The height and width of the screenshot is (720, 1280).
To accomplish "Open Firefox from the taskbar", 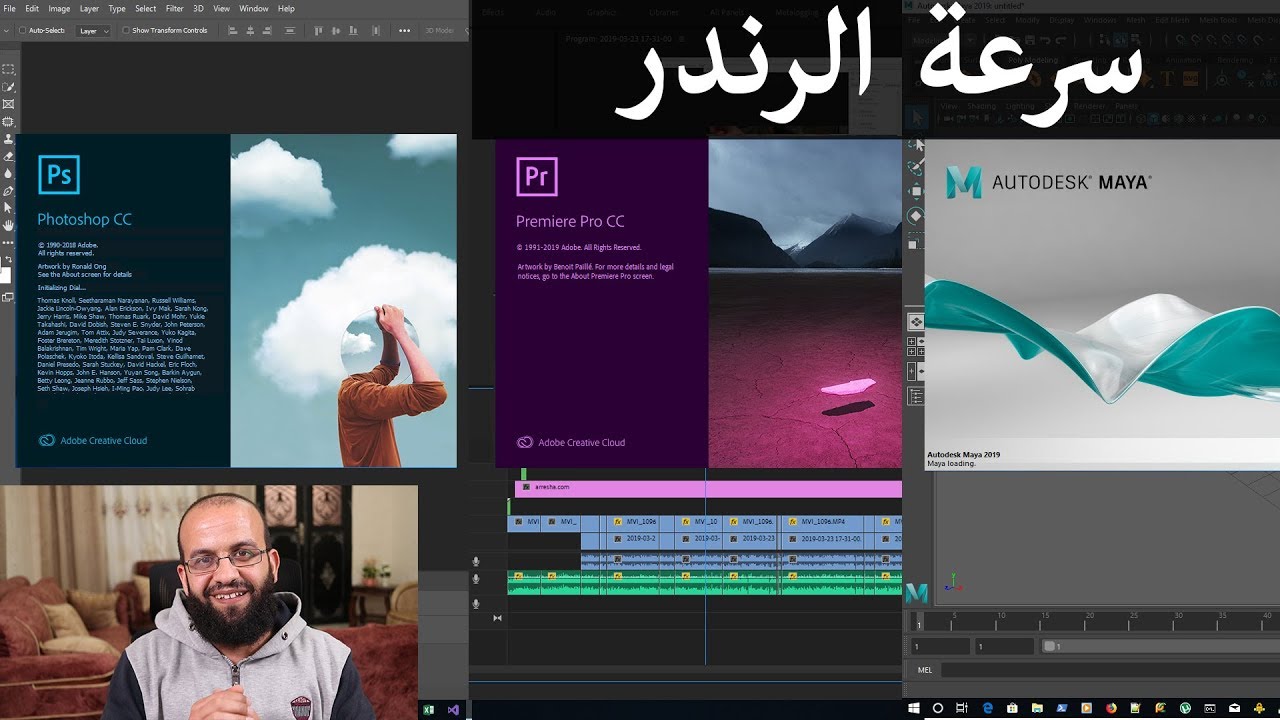I will pyautogui.click(x=1111, y=708).
